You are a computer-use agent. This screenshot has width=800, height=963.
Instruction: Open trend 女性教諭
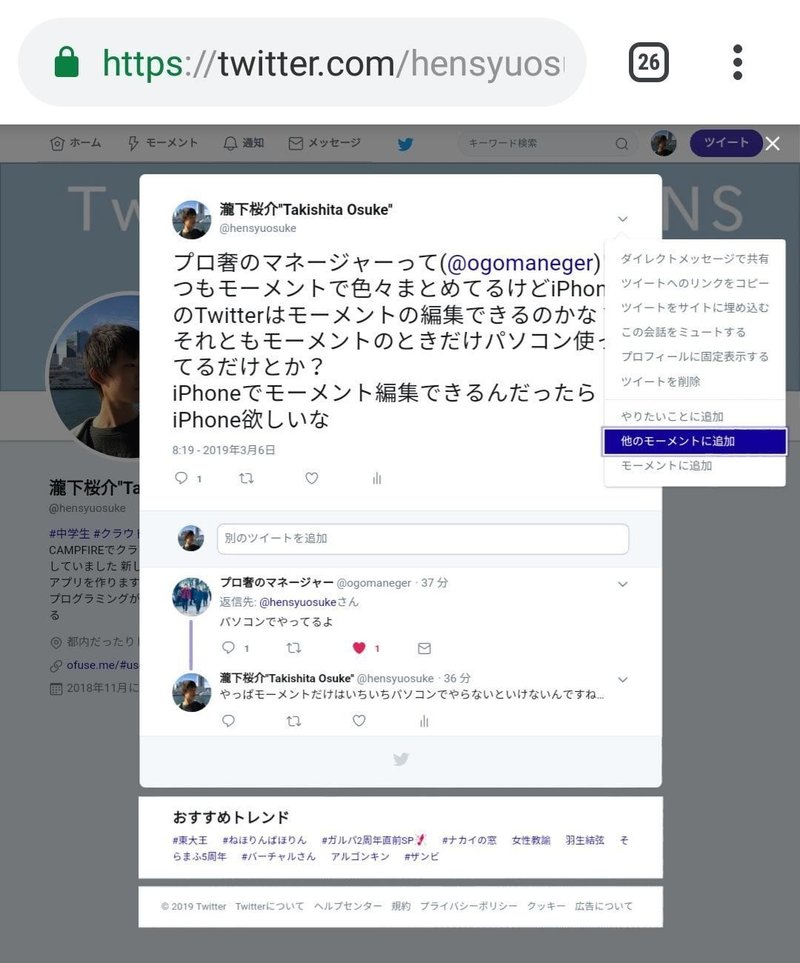(530, 840)
